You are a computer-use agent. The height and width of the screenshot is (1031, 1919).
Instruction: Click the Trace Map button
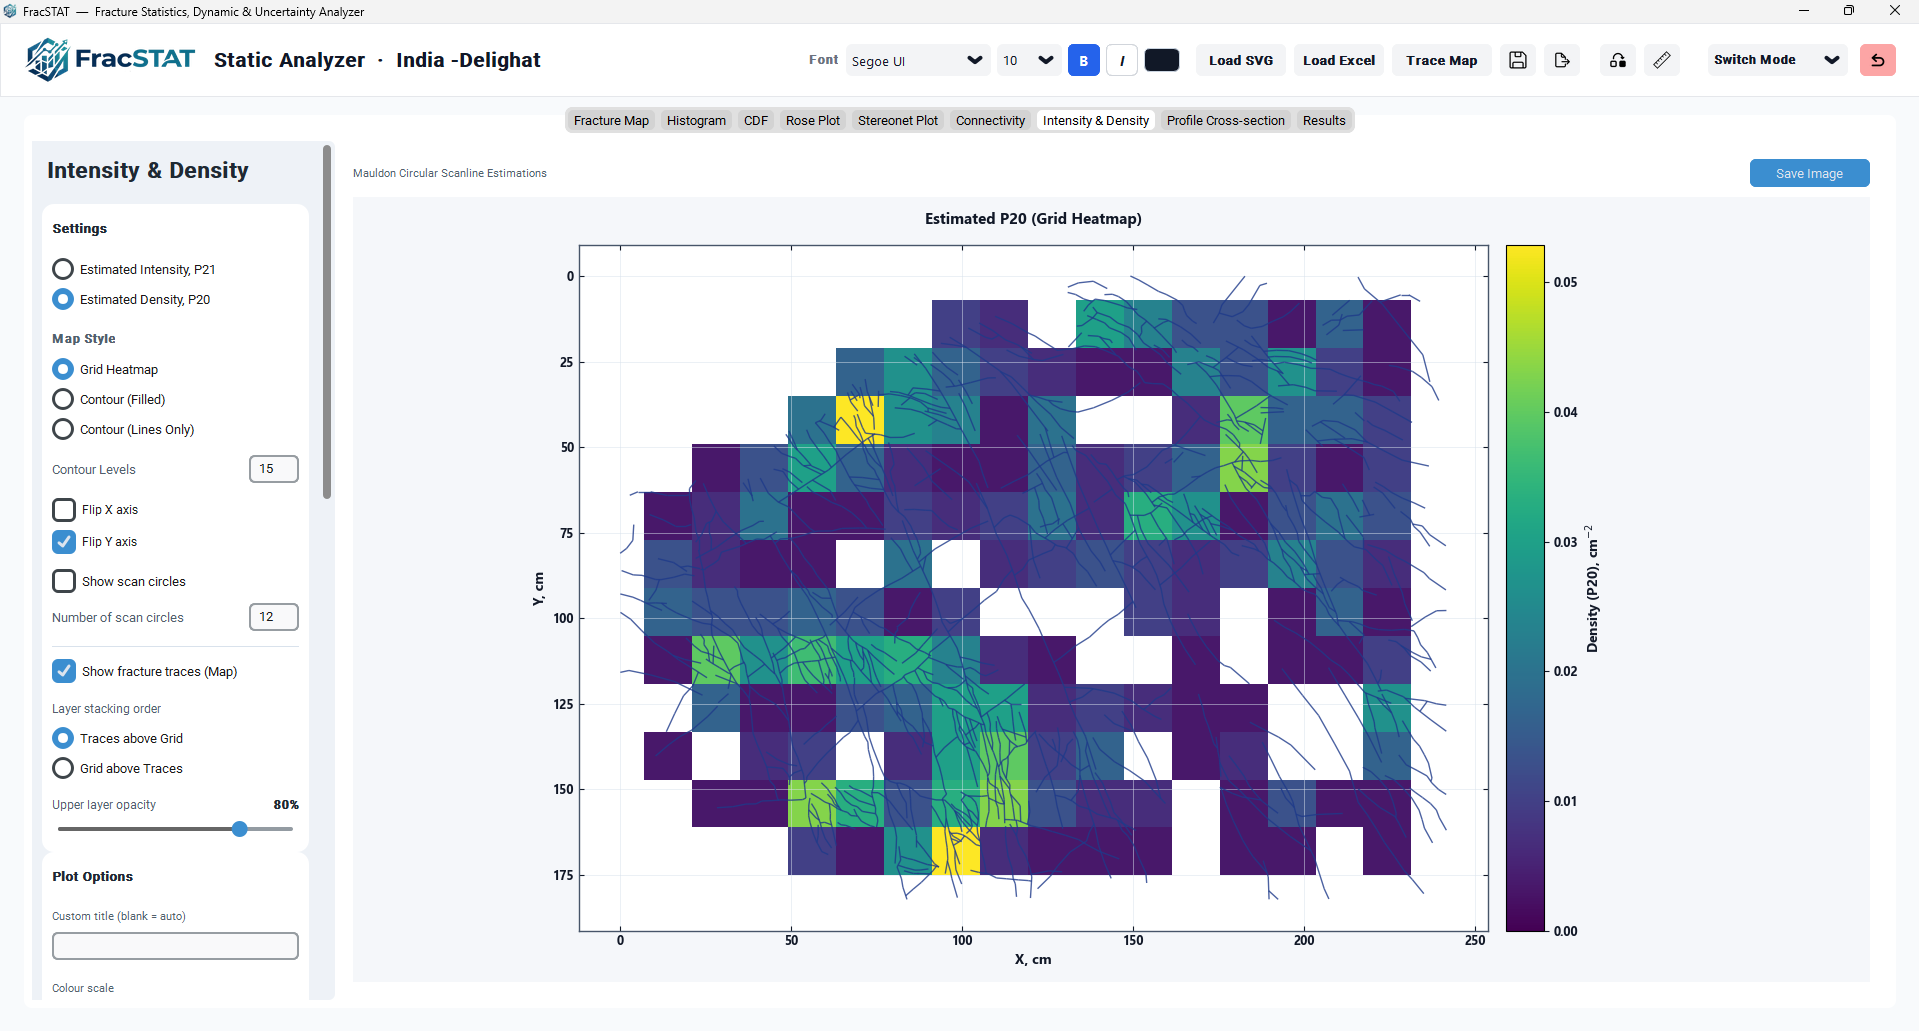(1442, 60)
